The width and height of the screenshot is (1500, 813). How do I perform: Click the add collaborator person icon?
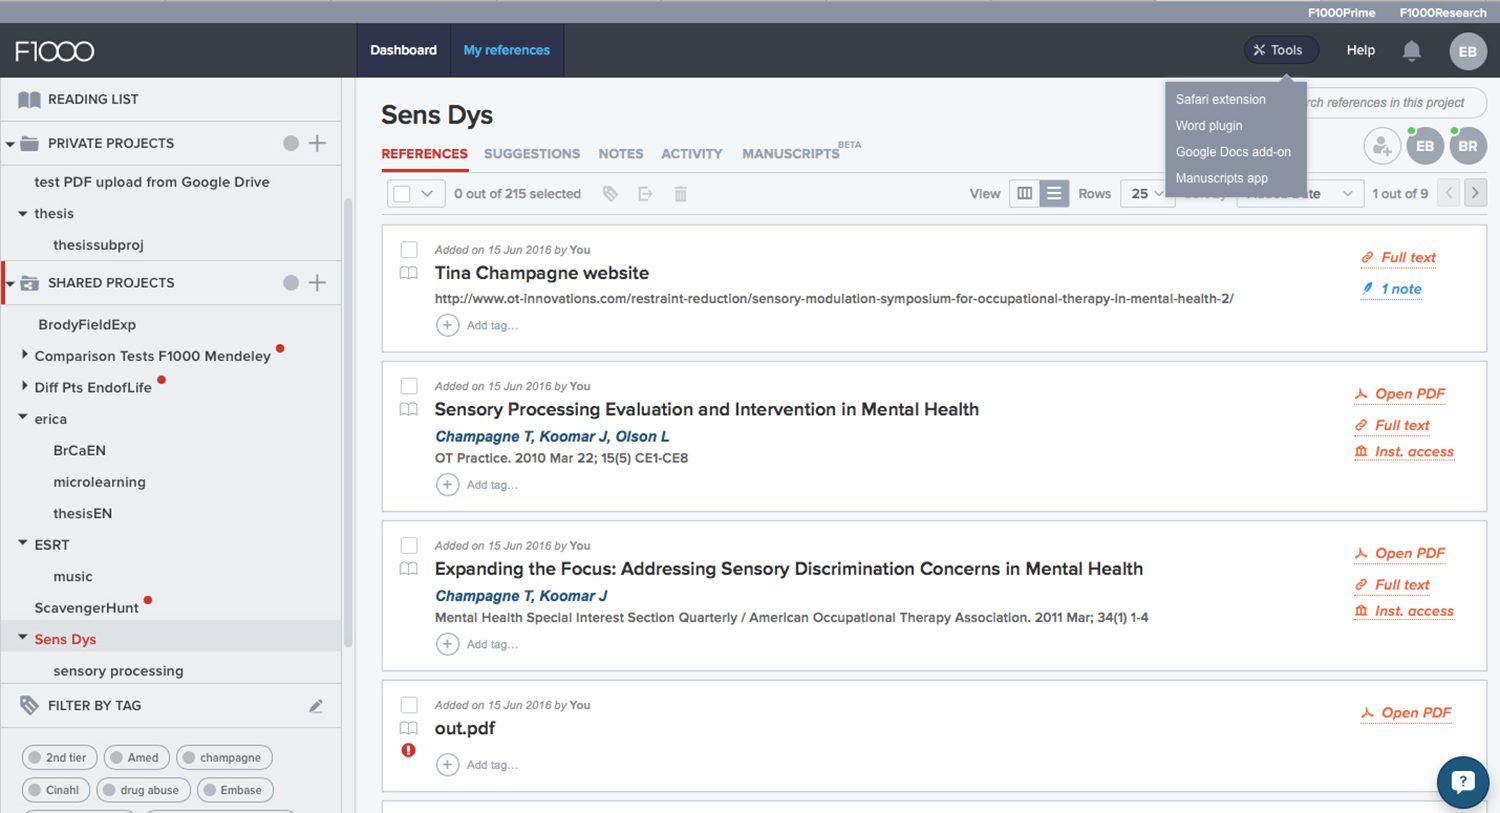coord(1381,146)
